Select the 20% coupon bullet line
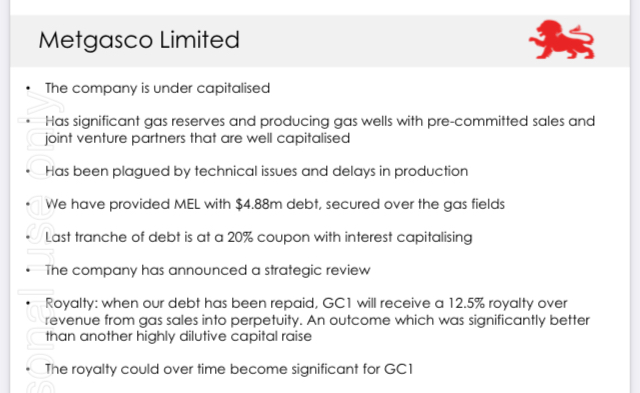This screenshot has height=393, width=640. [258, 237]
